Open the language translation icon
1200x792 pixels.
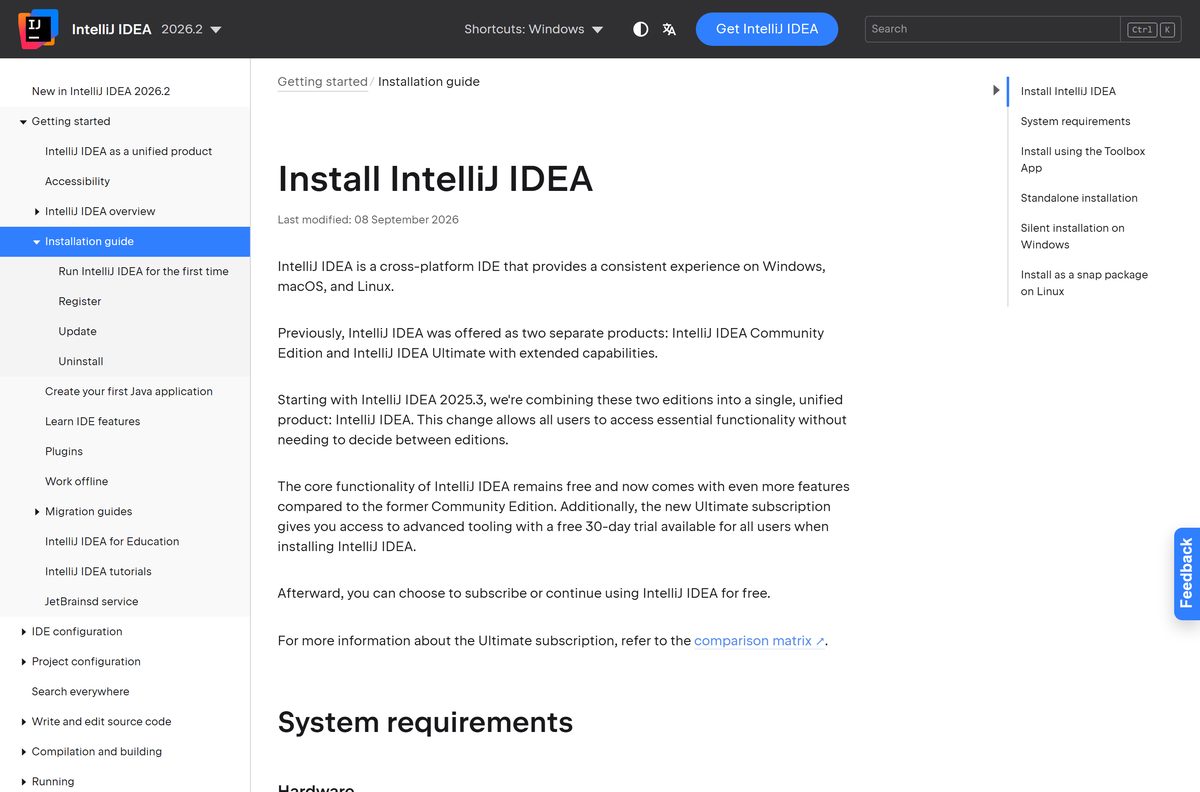pos(669,29)
